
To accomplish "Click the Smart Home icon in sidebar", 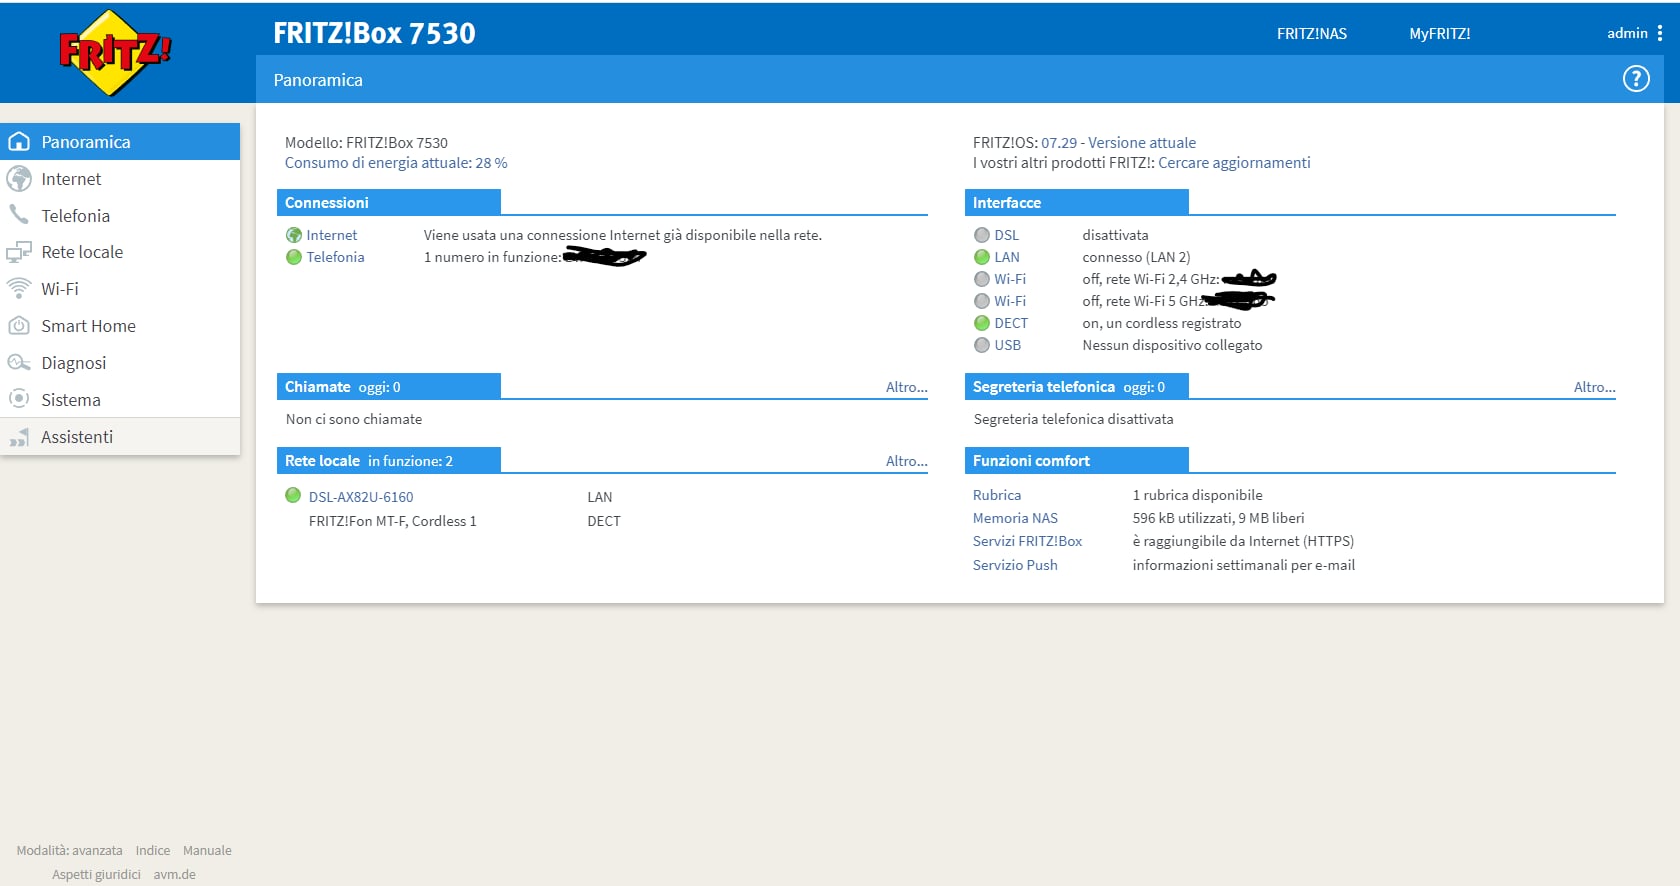I will click(x=19, y=326).
